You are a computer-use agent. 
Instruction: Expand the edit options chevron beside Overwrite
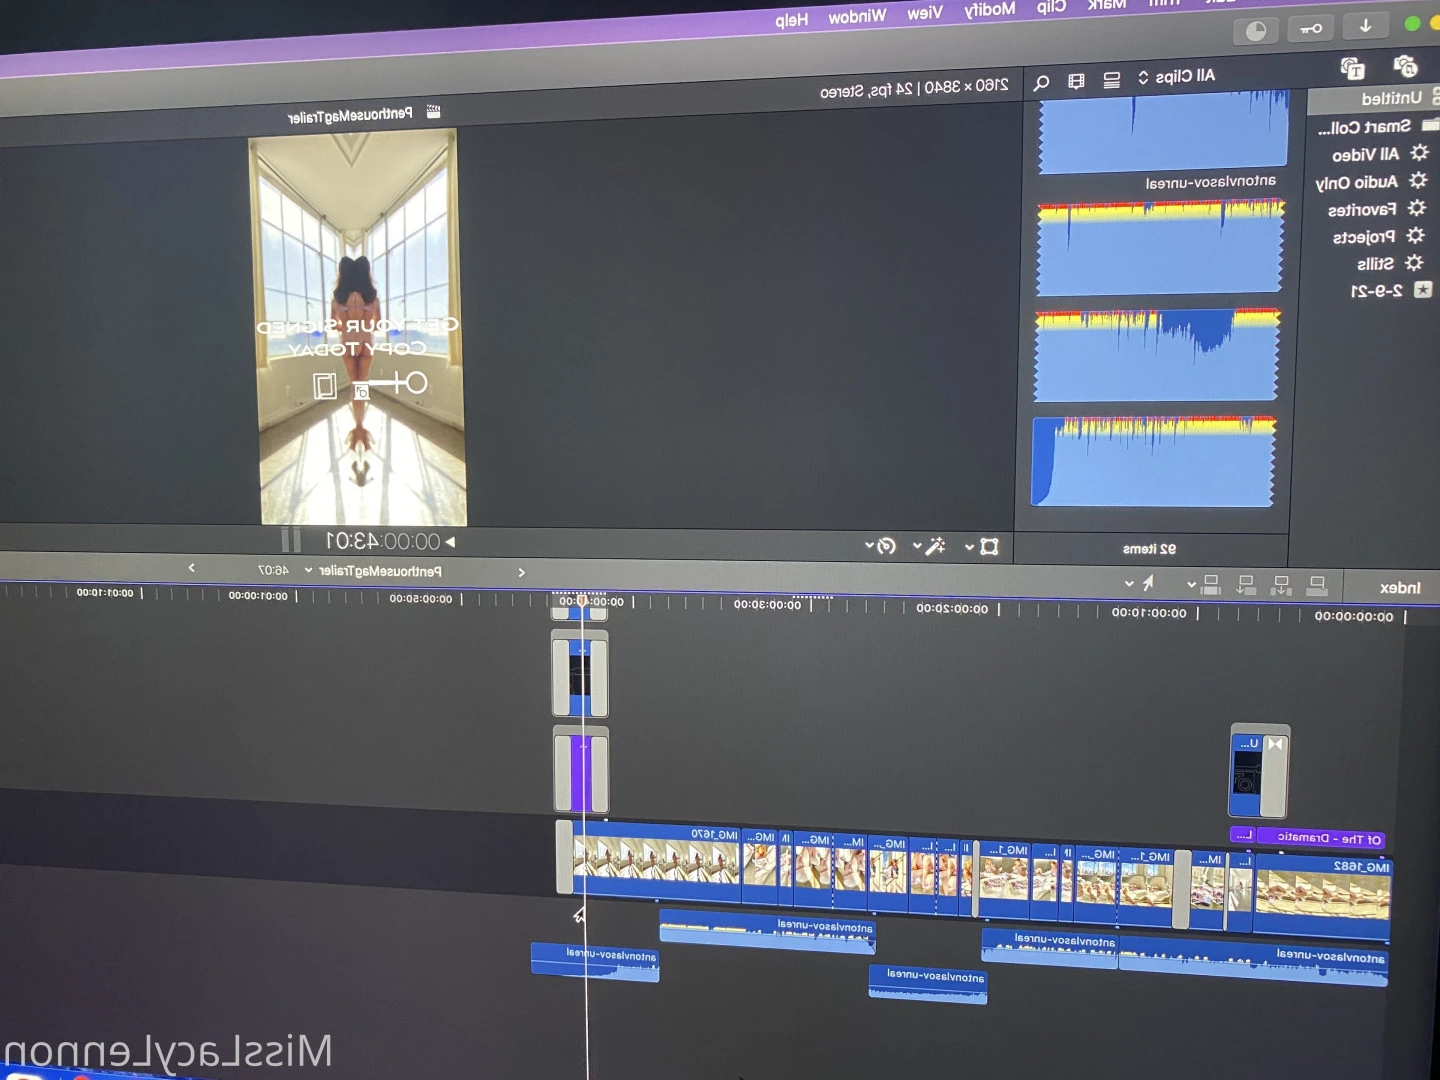(x=1191, y=584)
